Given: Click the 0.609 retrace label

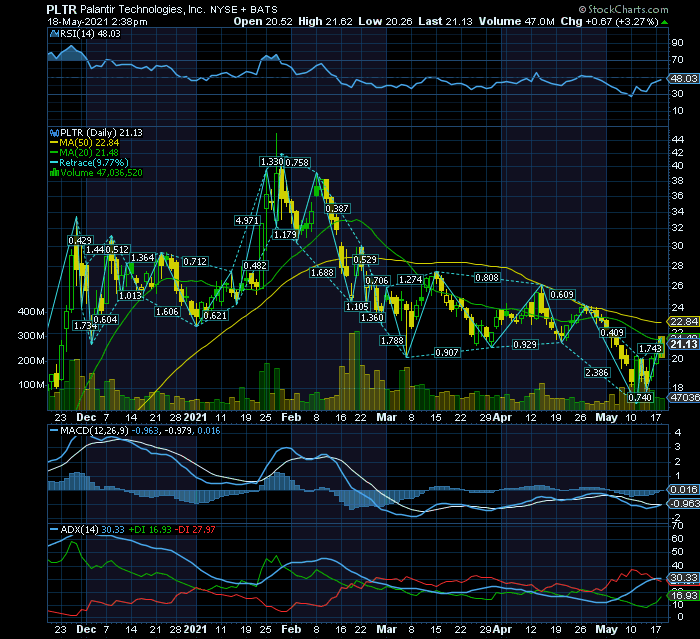Looking at the screenshot, I should pyautogui.click(x=562, y=295).
